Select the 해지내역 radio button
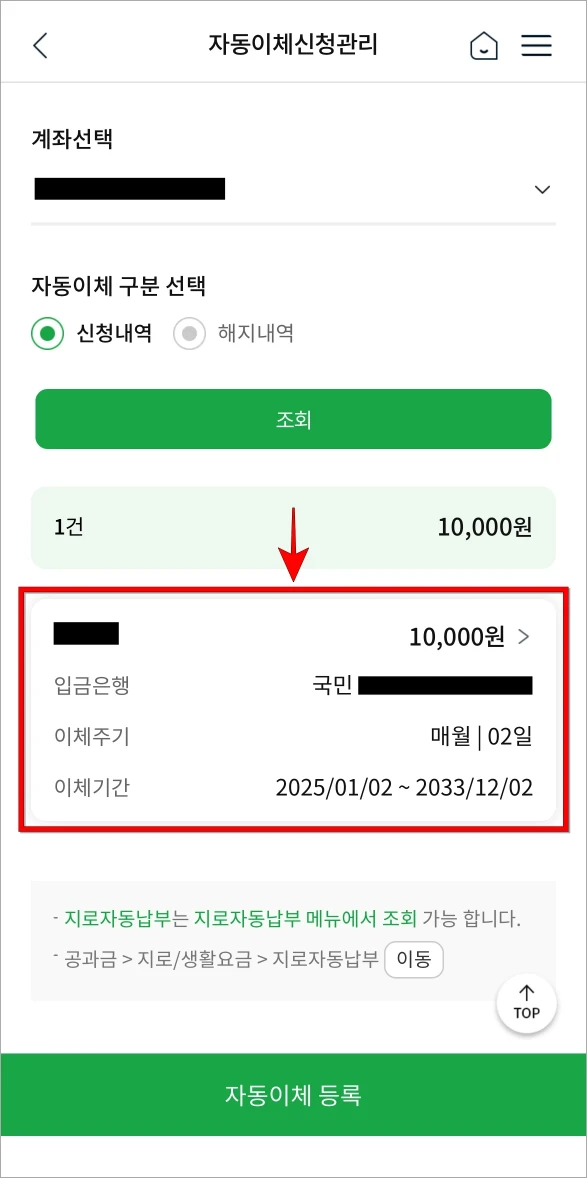Screen dimensions: 587x1178 [x=190, y=334]
